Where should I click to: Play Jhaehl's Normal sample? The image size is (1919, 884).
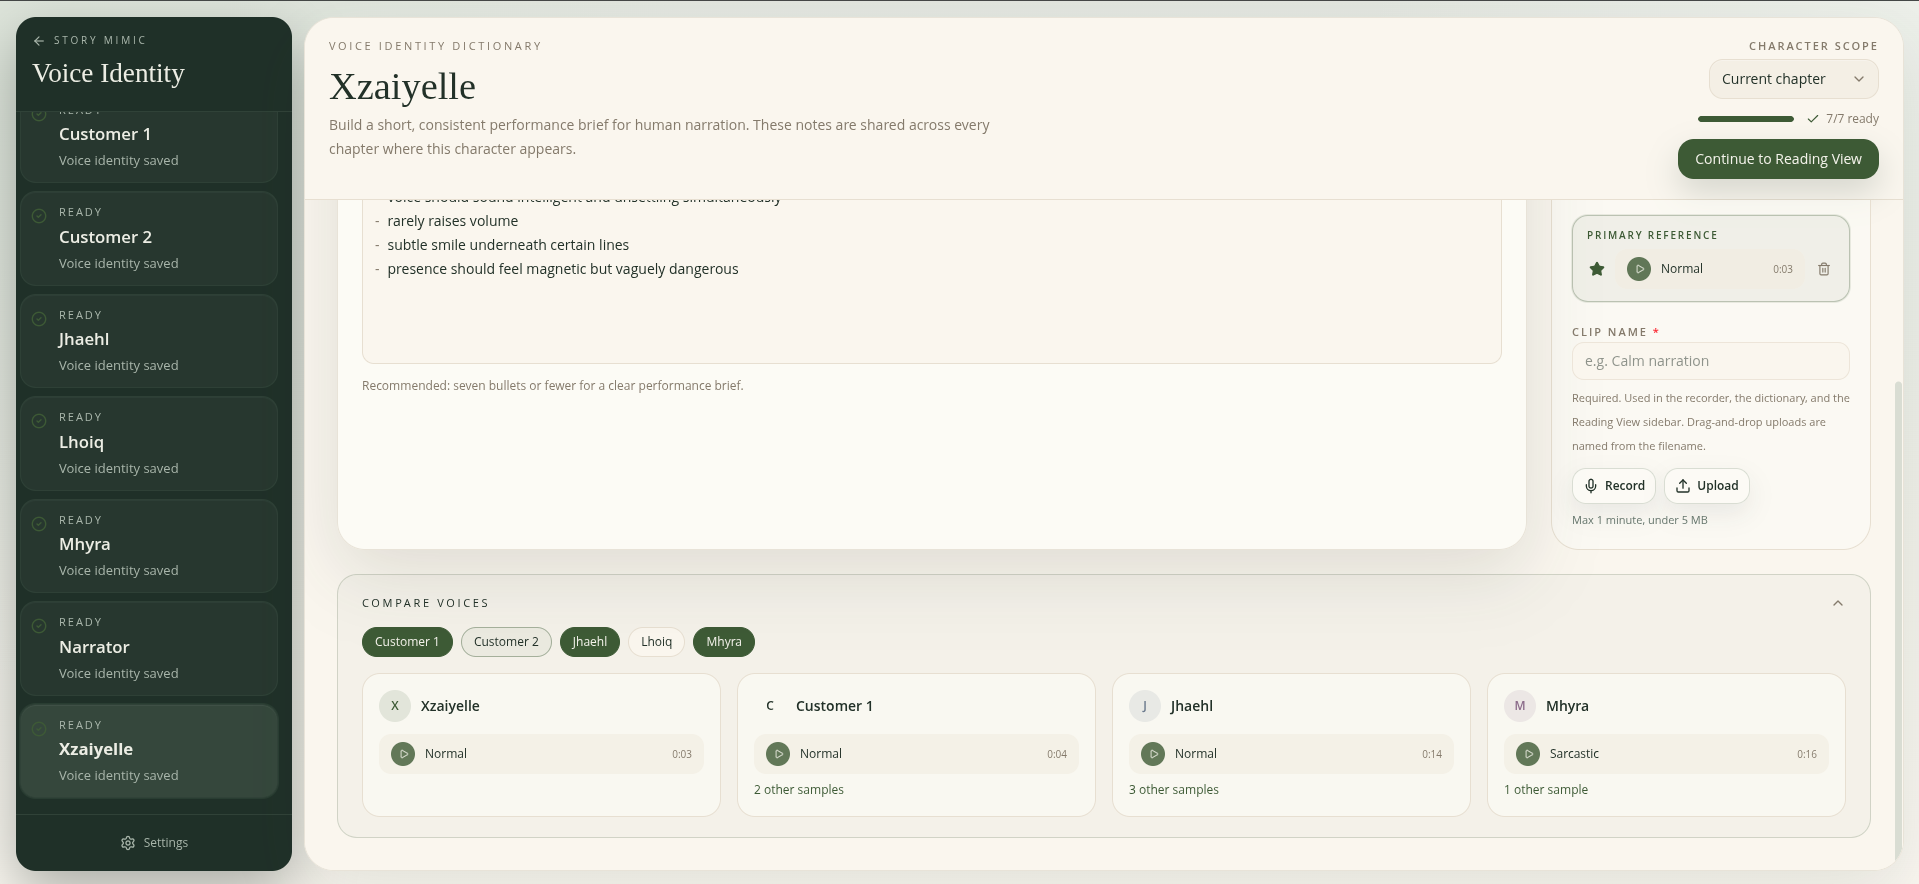(1153, 754)
